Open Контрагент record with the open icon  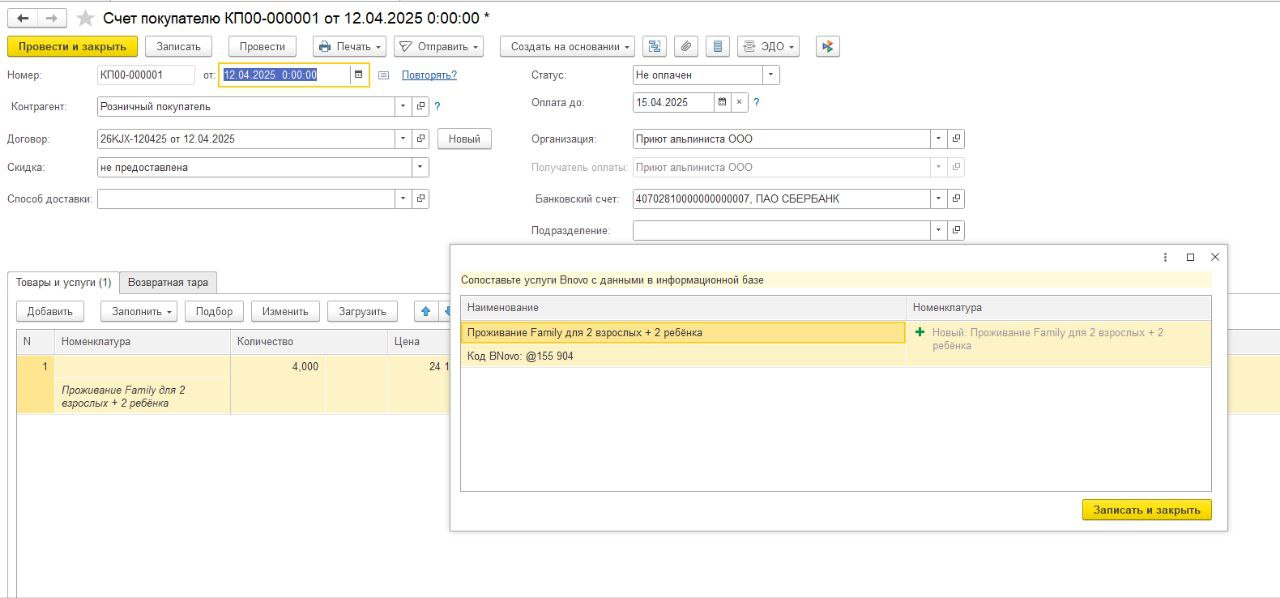tap(421, 106)
